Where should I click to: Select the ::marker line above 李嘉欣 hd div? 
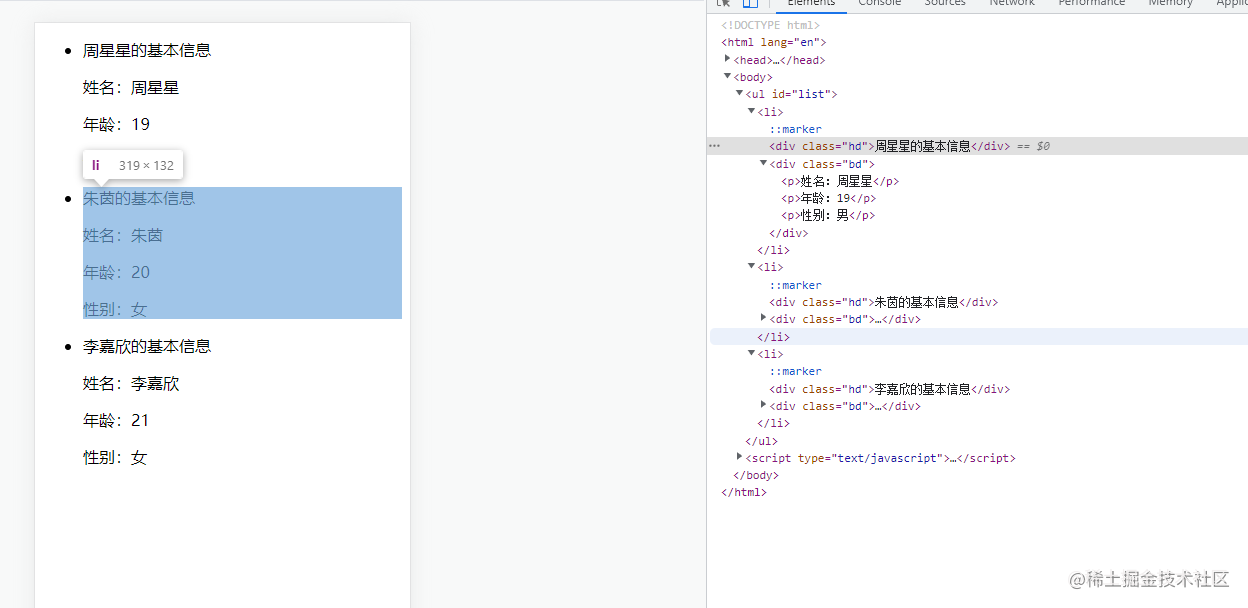click(x=795, y=371)
